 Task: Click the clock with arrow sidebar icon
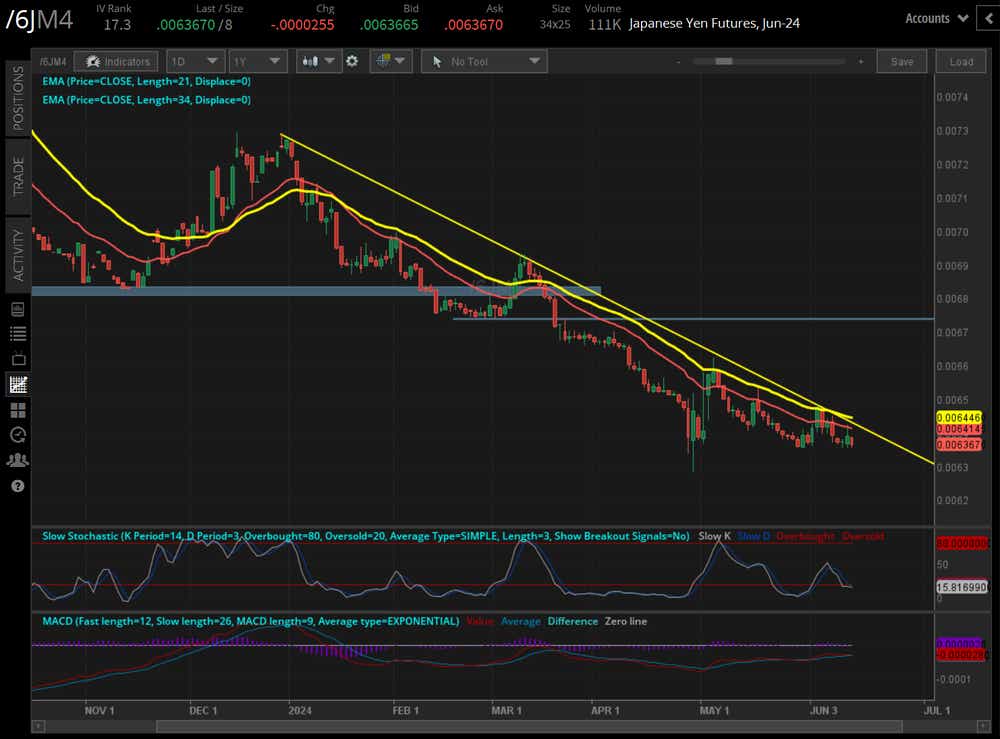click(x=17, y=435)
